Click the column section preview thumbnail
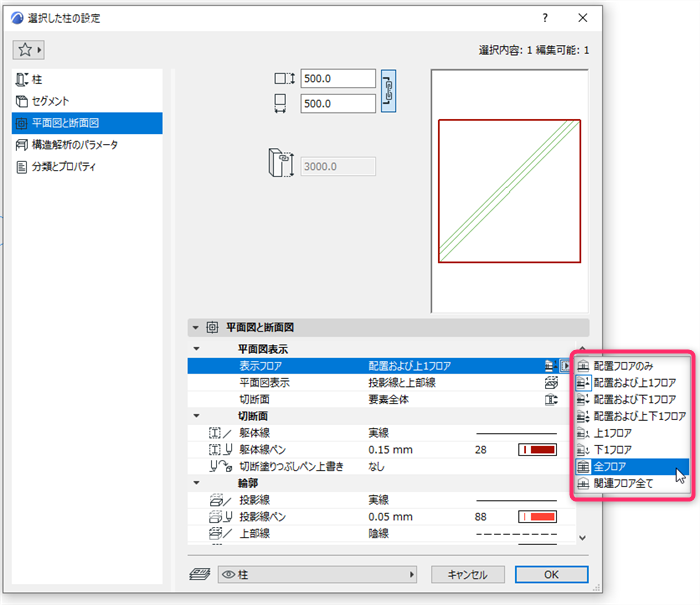 point(509,191)
